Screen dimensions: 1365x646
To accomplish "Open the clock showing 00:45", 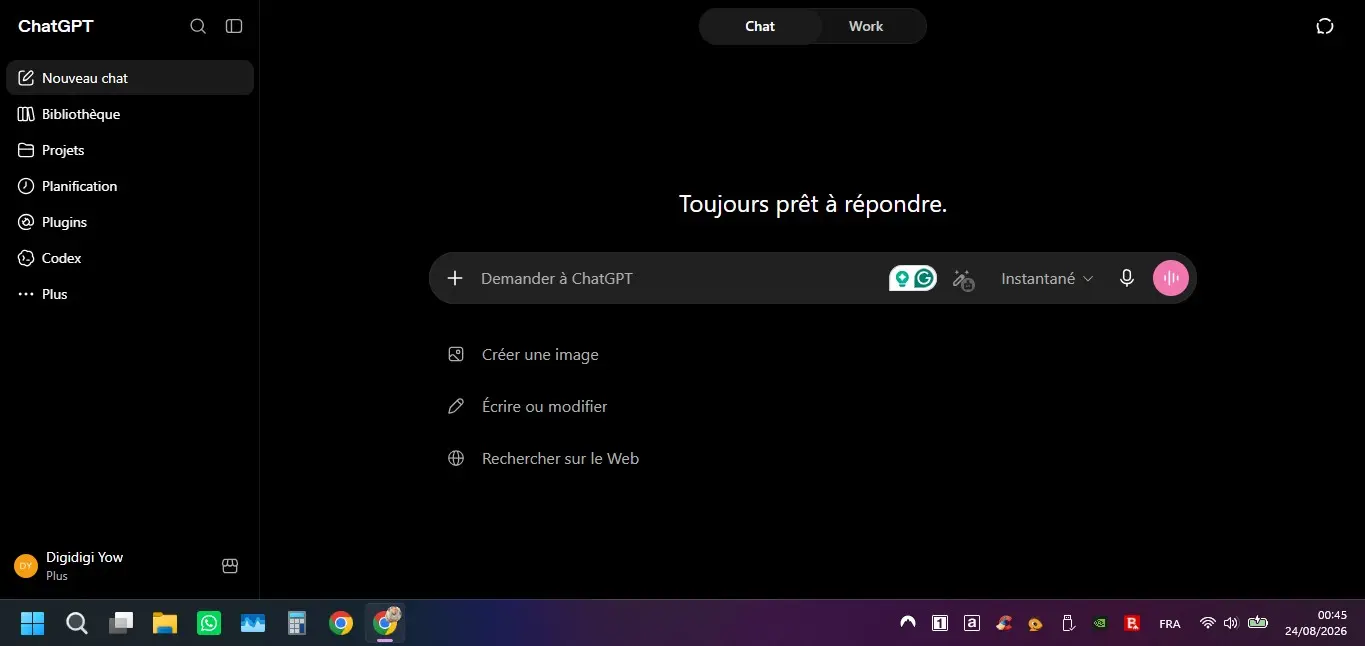I will point(1318,623).
